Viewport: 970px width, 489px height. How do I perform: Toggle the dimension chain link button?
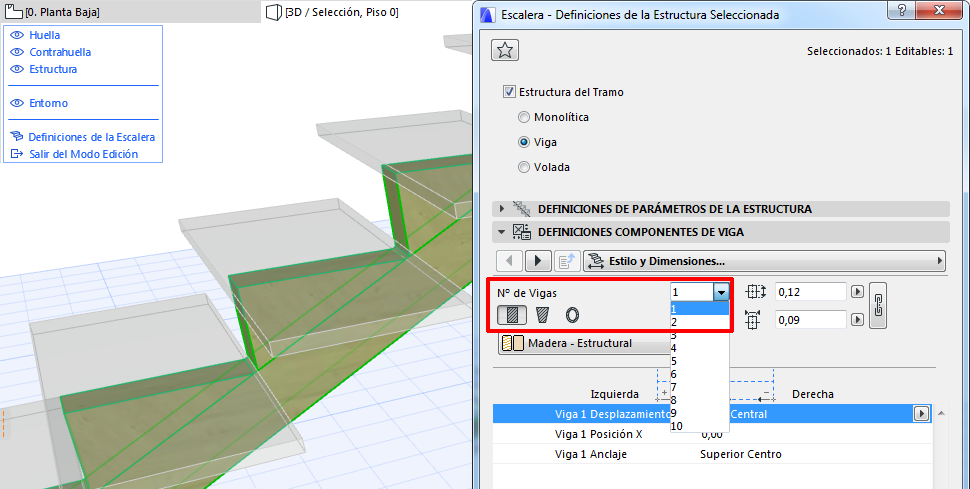coord(878,305)
